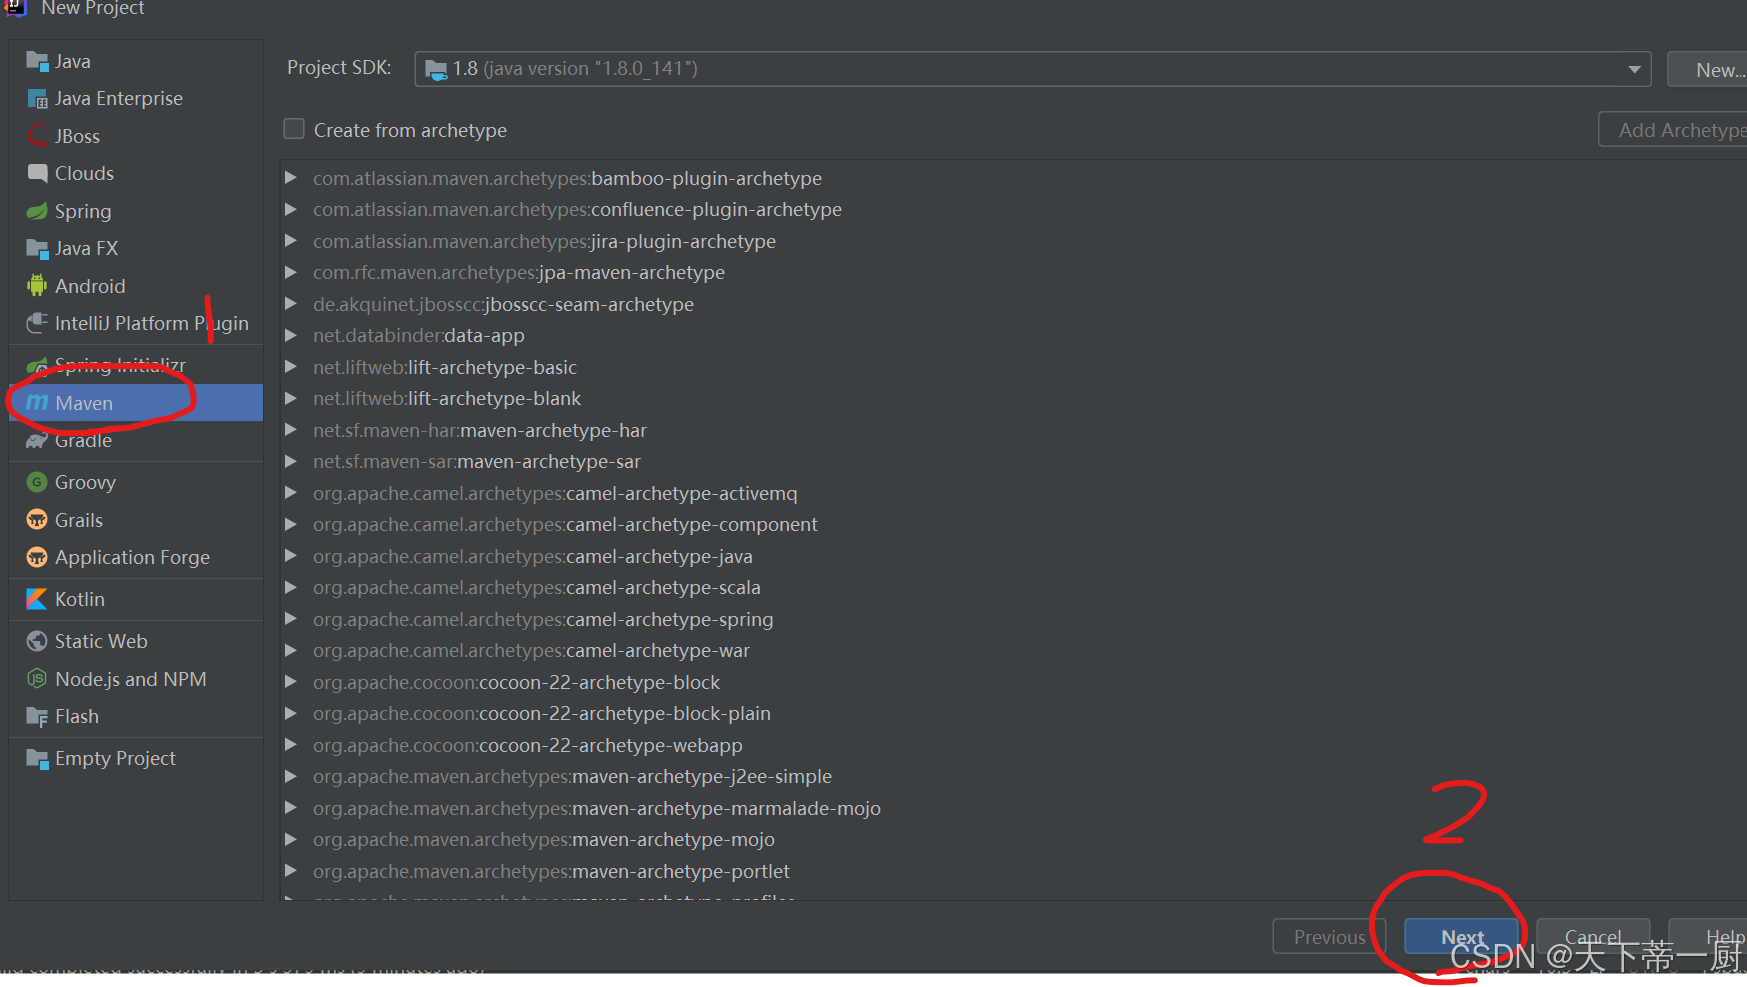Click the Java project type icon
This screenshot has height=987, width=1747.
point(37,62)
